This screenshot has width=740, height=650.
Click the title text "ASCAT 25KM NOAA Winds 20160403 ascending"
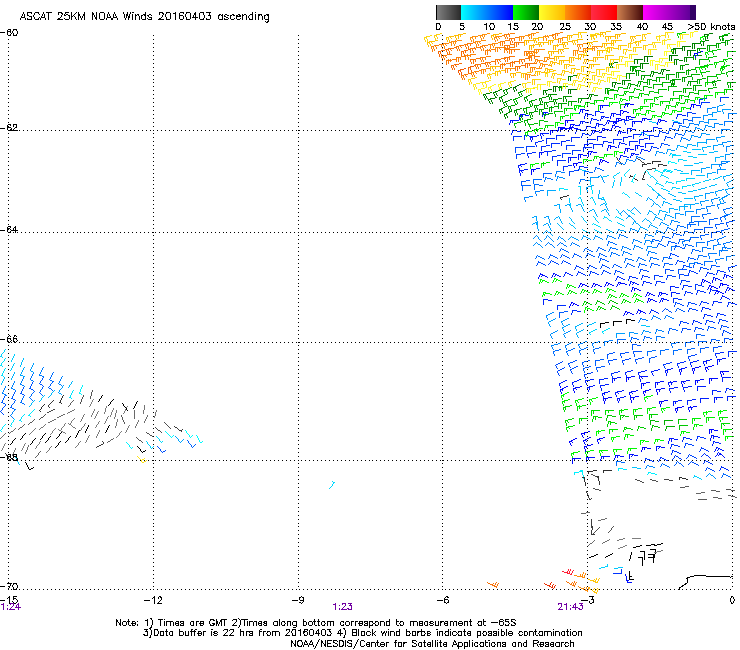pos(144,17)
